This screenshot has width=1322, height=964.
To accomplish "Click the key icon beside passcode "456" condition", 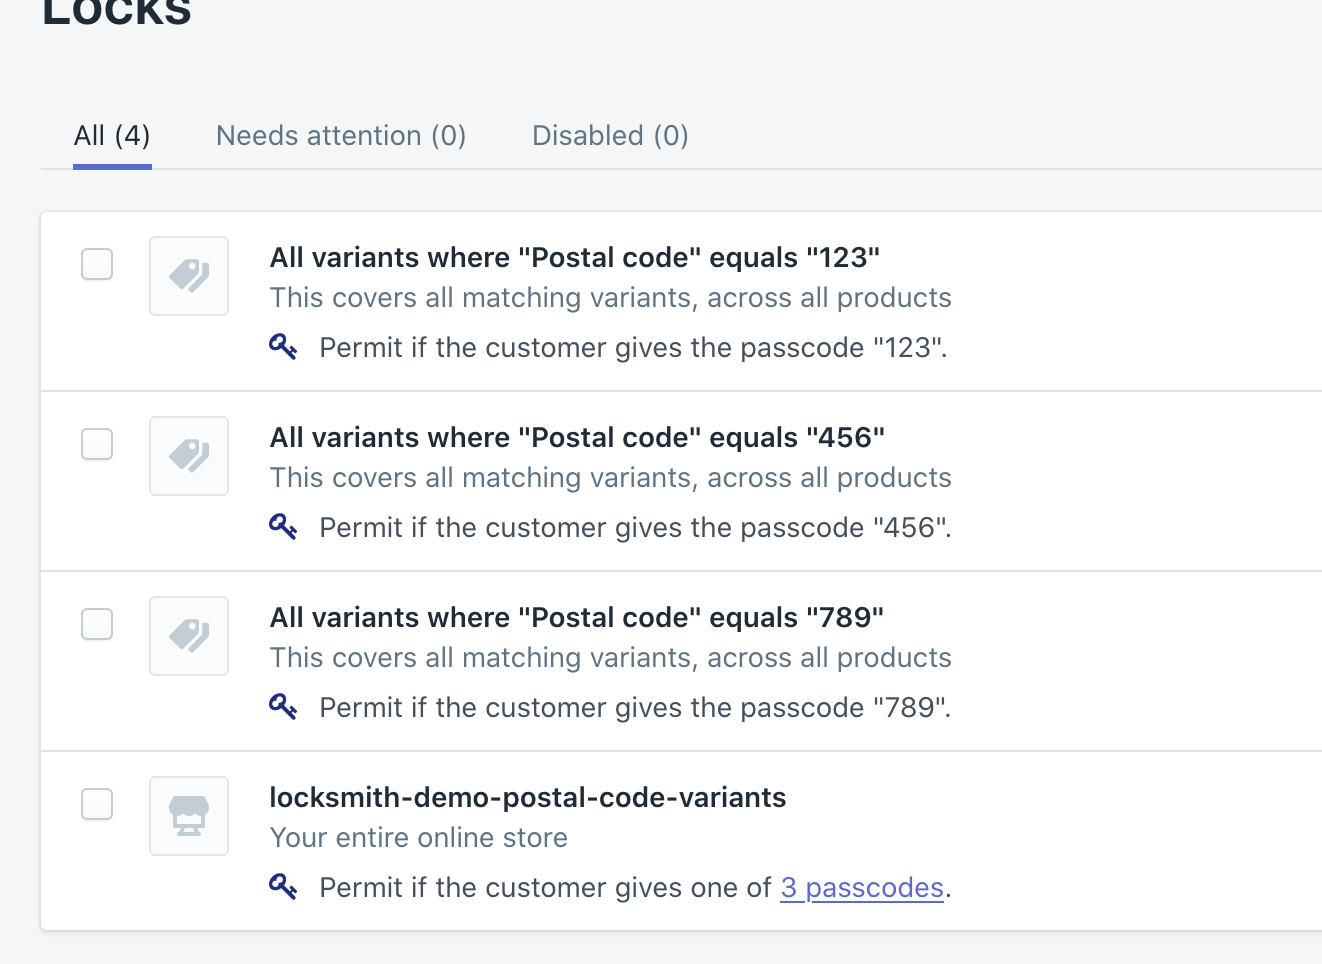I will (x=283, y=527).
